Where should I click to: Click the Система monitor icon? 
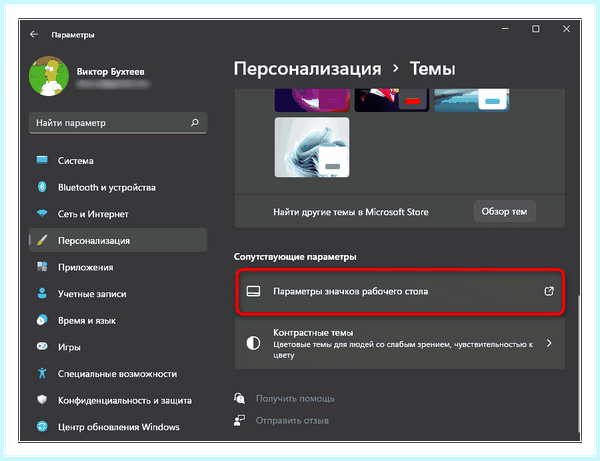pyautogui.click(x=42, y=160)
